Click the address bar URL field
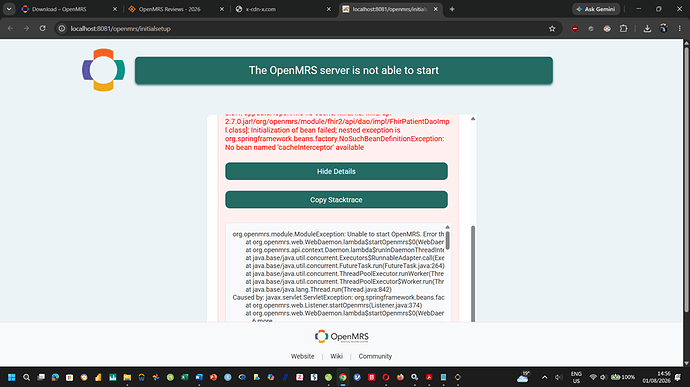Screen dimensions: 690x387 [x=308, y=28]
